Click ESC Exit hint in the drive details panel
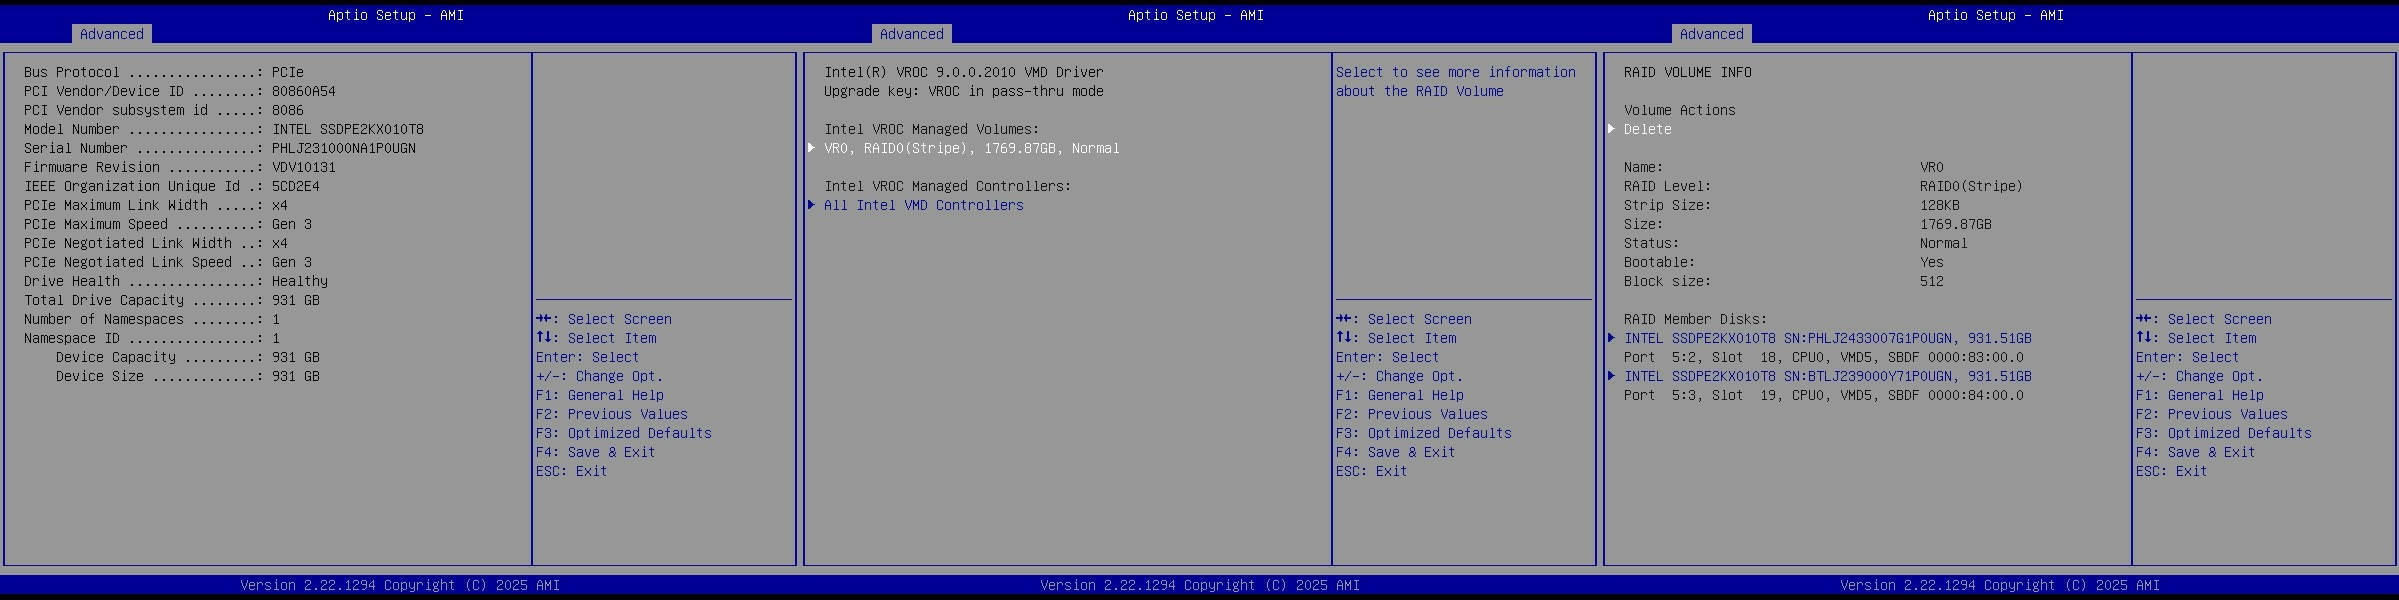2399x600 pixels. coord(571,471)
